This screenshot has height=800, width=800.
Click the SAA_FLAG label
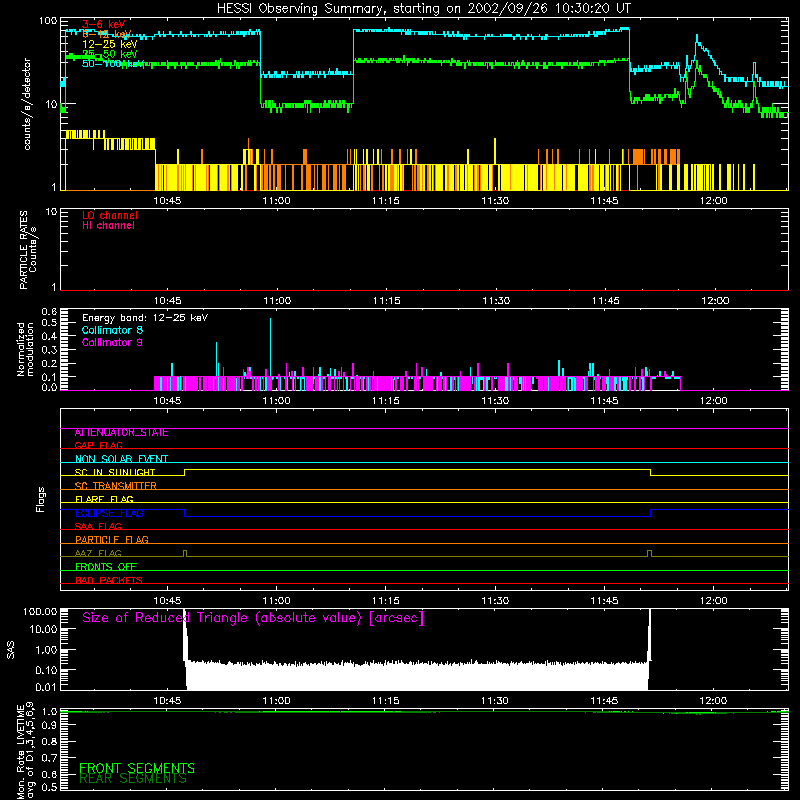click(98, 526)
